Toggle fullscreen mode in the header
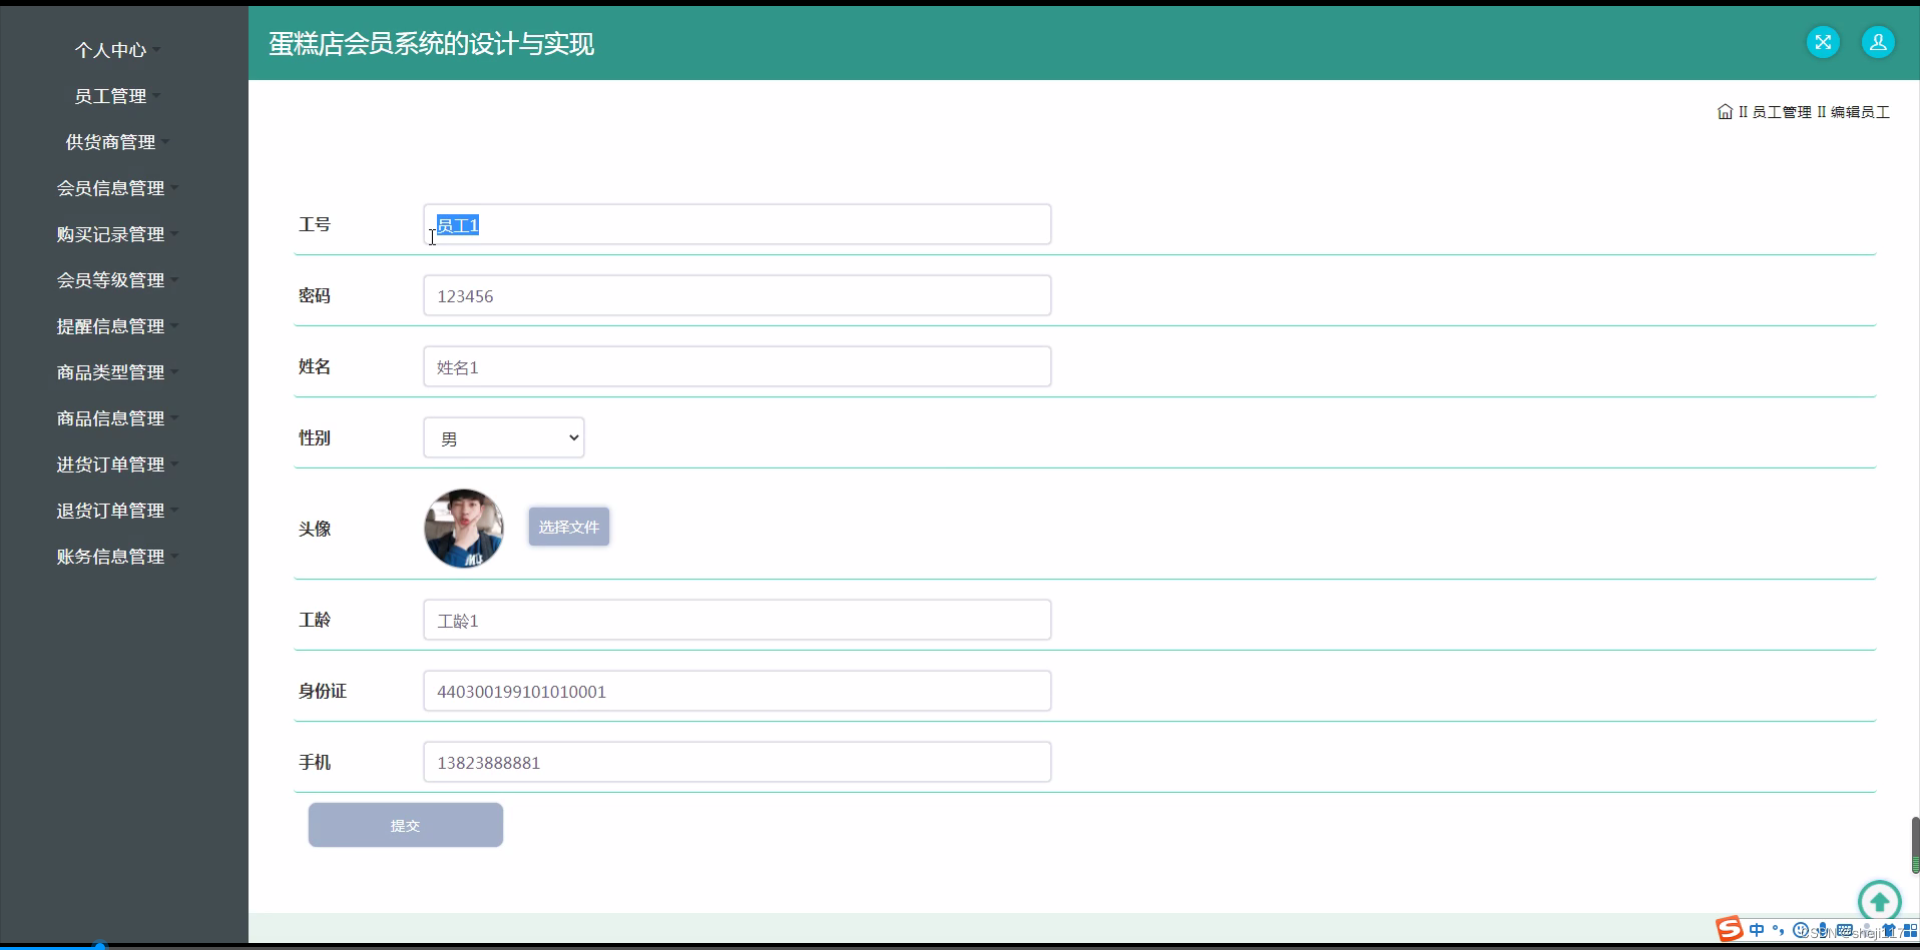1920x950 pixels. (1822, 41)
